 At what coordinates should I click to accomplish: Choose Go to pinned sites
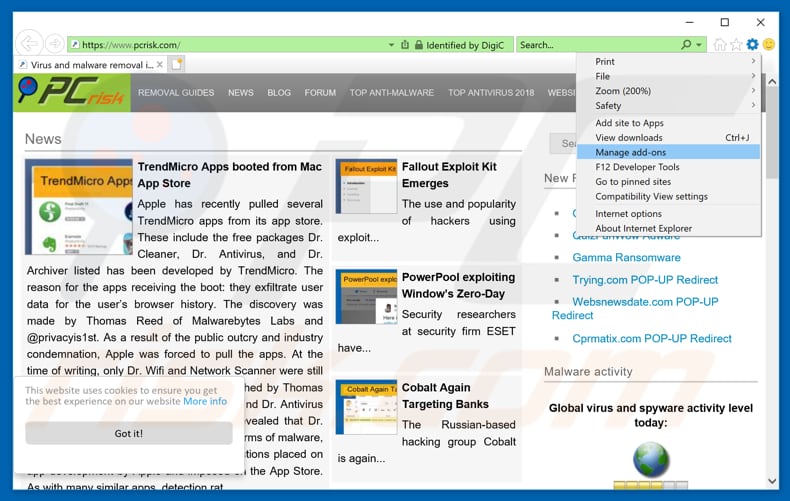click(x=668, y=181)
